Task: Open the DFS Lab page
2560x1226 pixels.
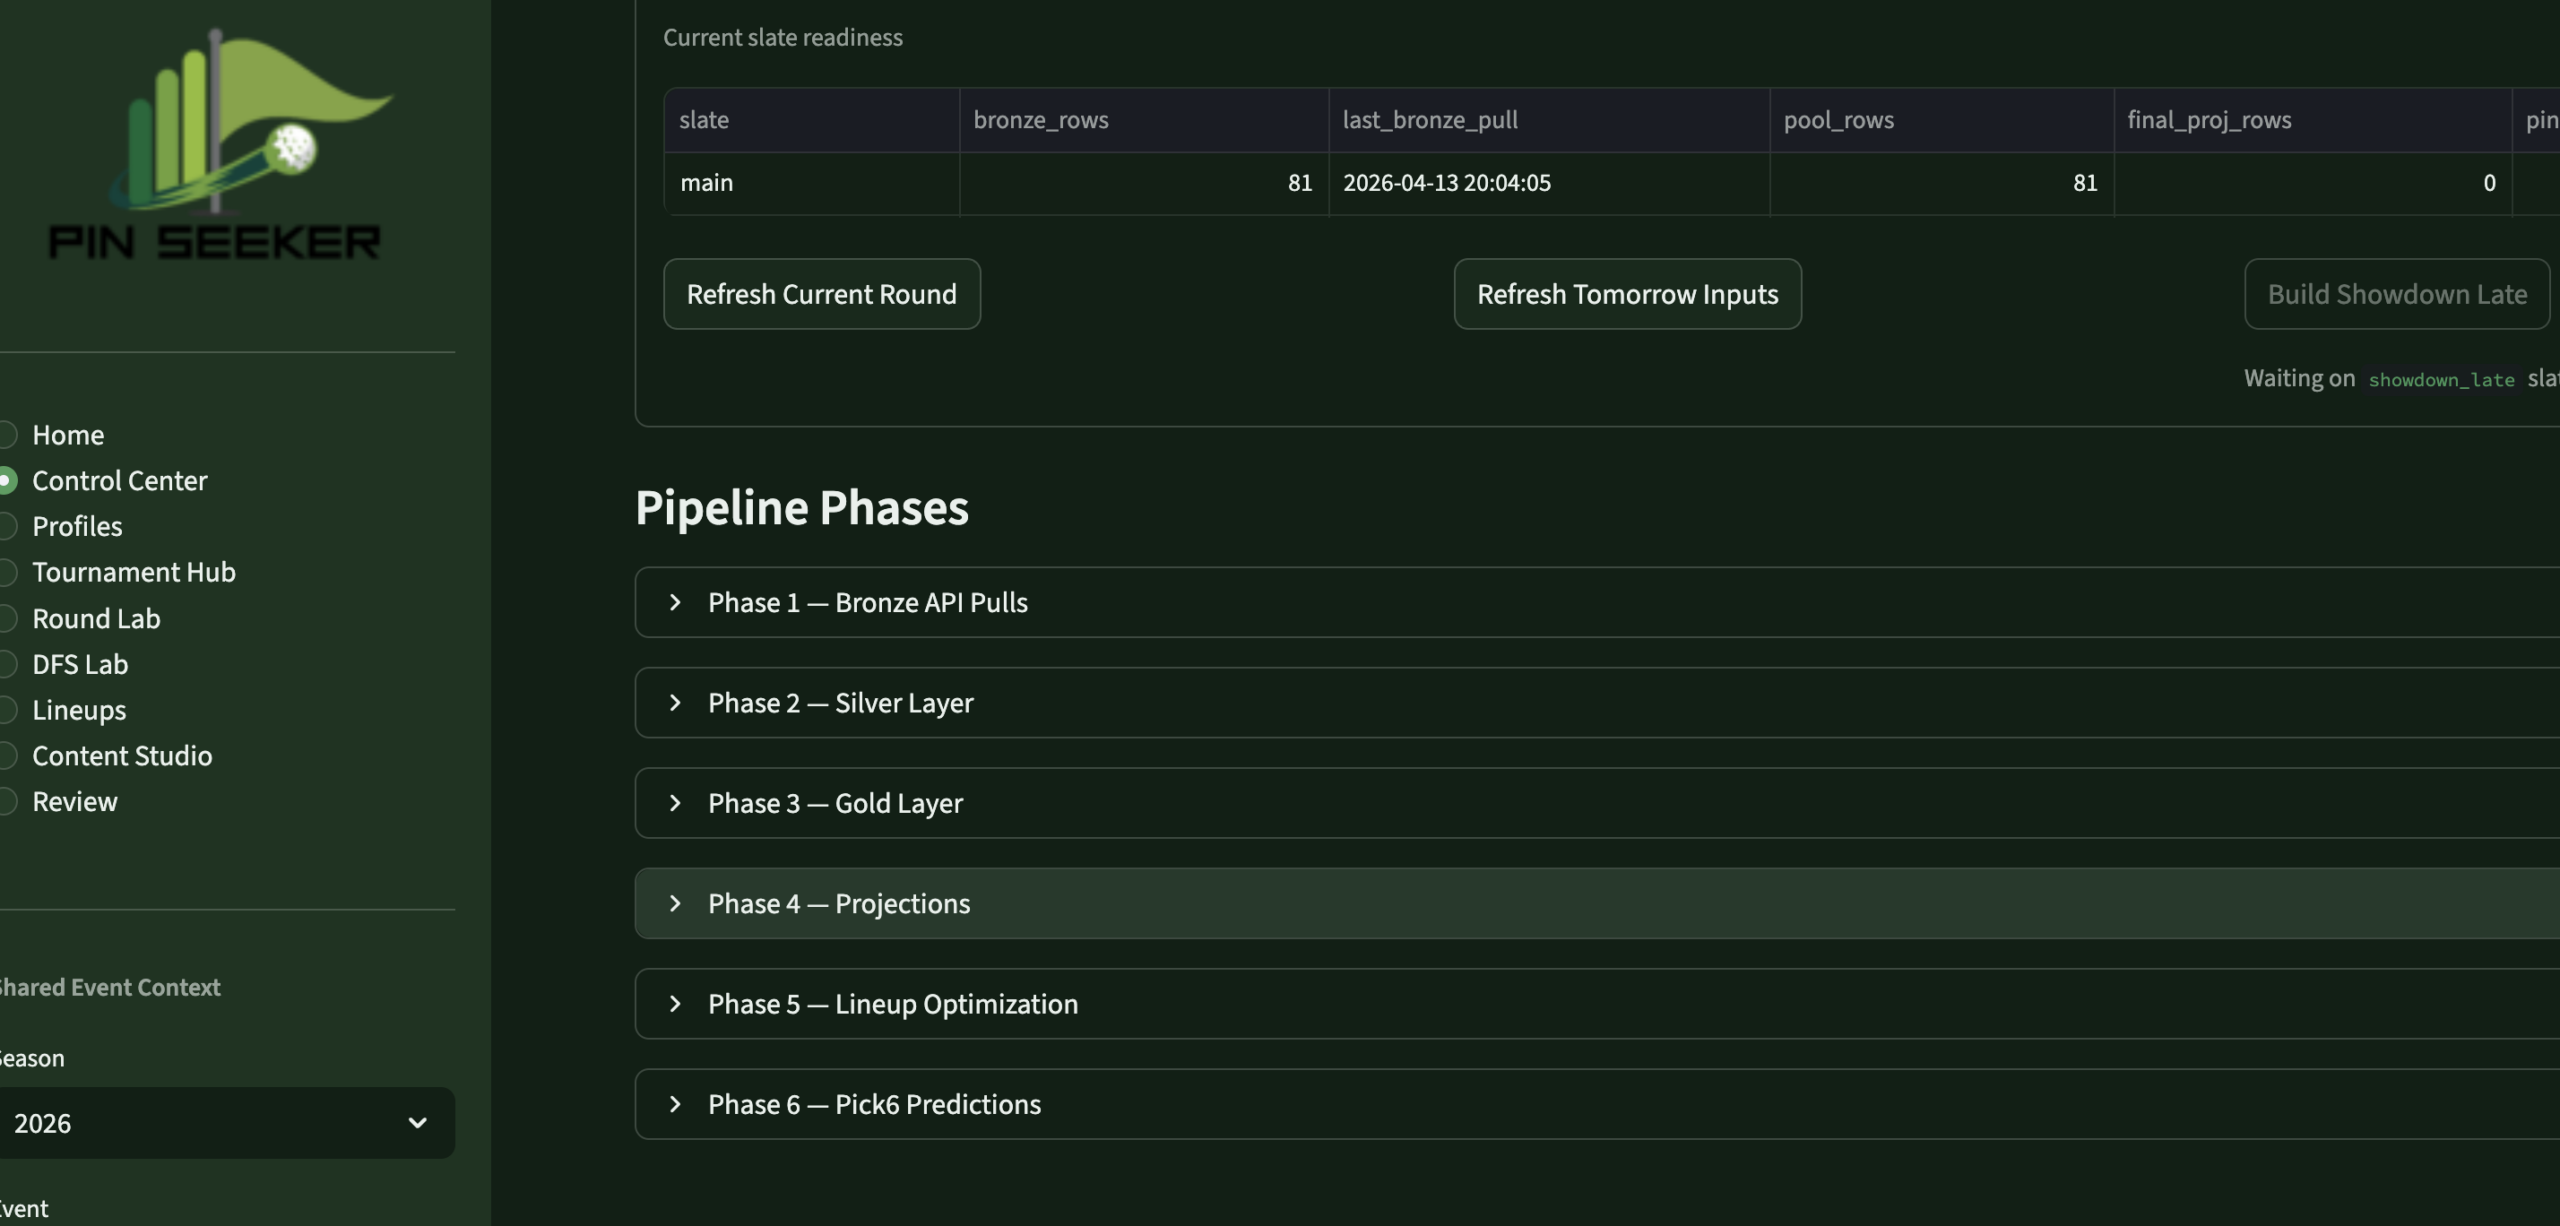Action: click(80, 665)
